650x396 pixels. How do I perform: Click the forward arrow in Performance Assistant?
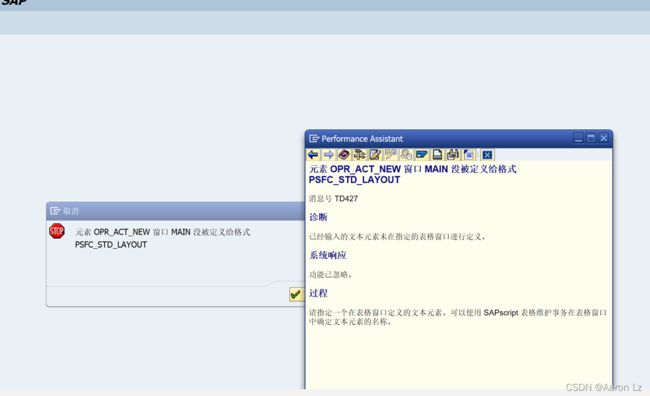(x=328, y=155)
